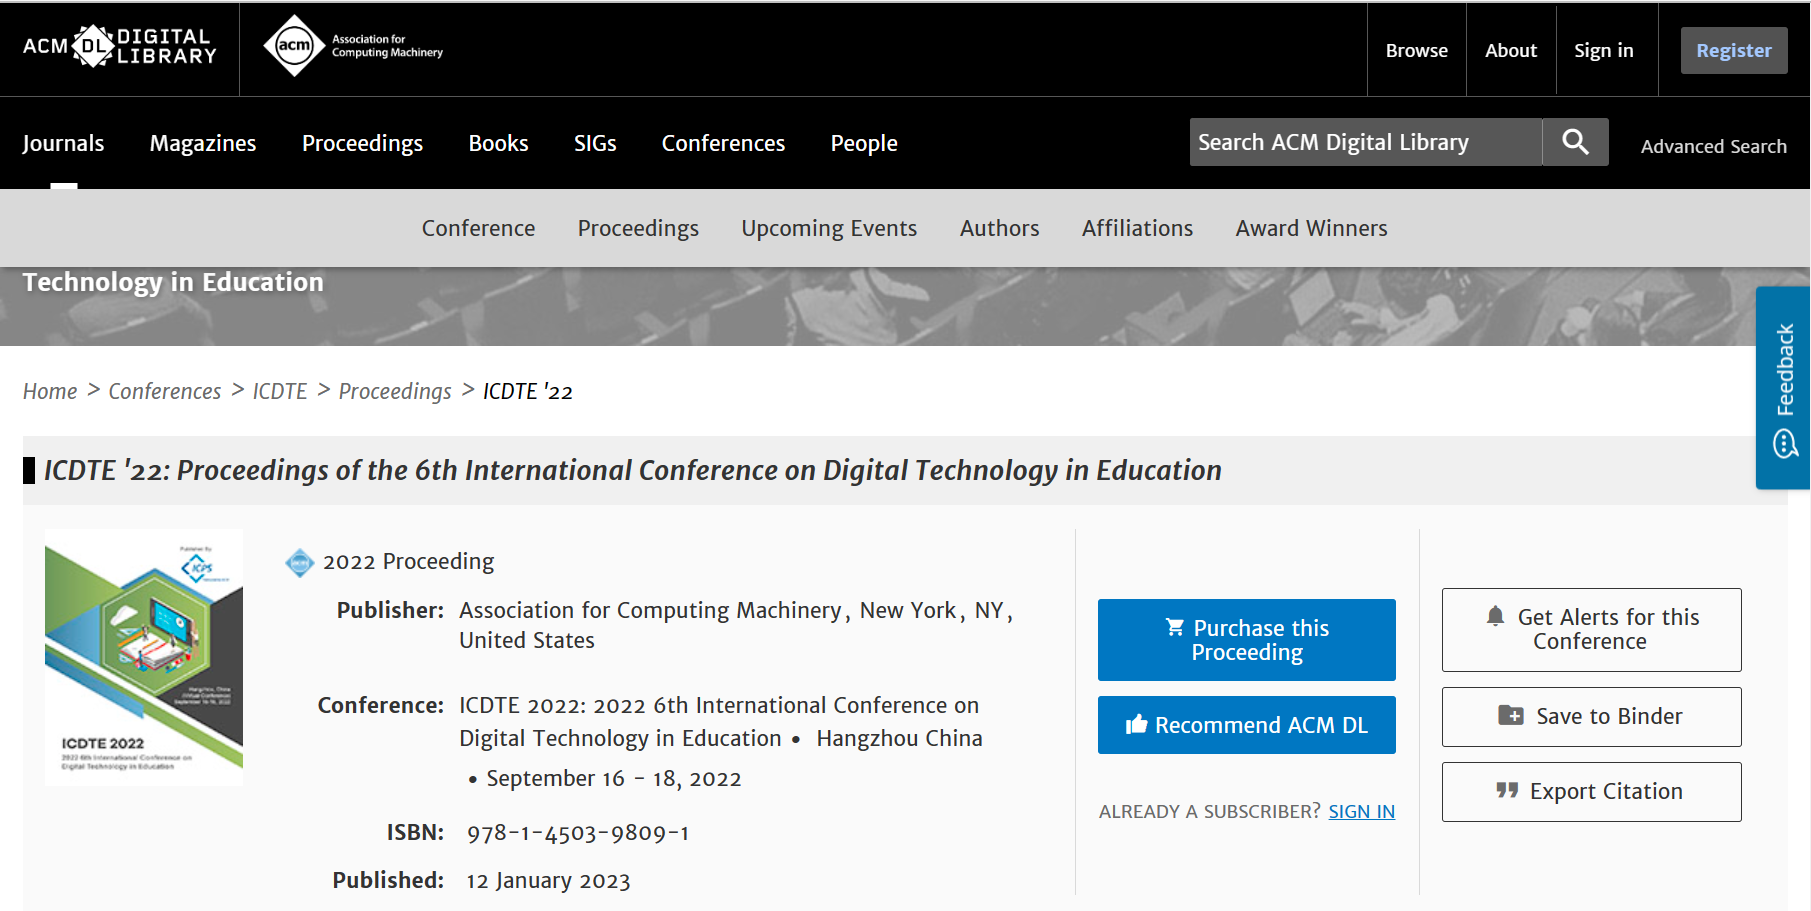Click the Association for Computing Machinery logo
Image resolution: width=1811 pixels, height=911 pixels.
[353, 46]
